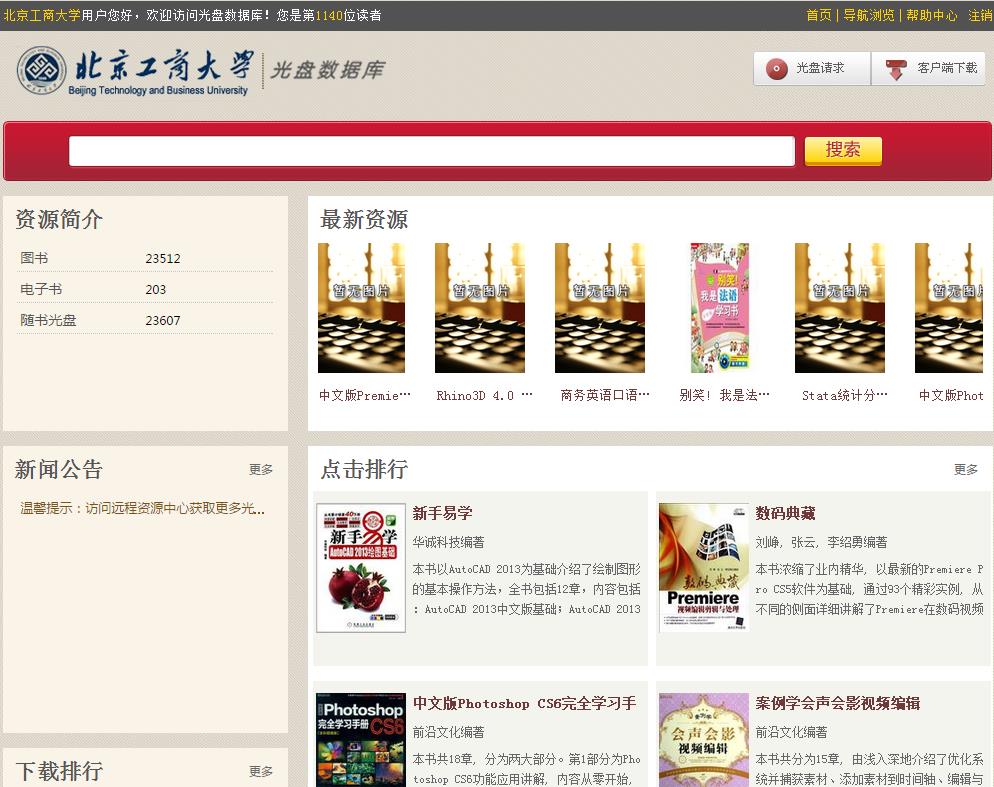
Task: Click the author line 刘峥, 张云, 李绍勇编著
Action: tap(821, 542)
